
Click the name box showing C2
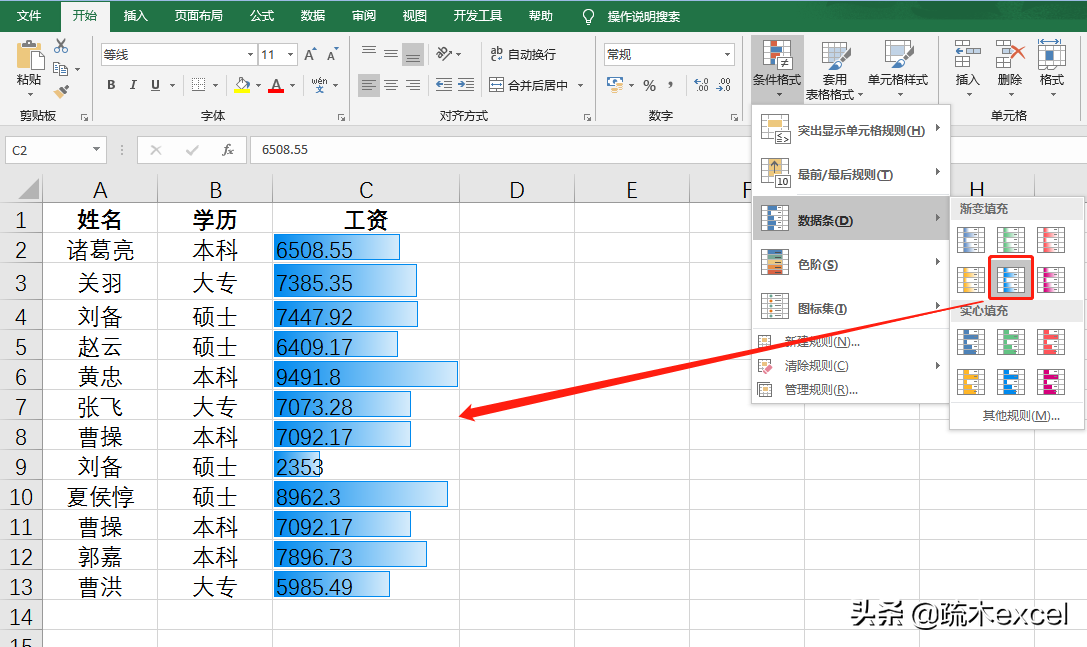tap(55, 150)
